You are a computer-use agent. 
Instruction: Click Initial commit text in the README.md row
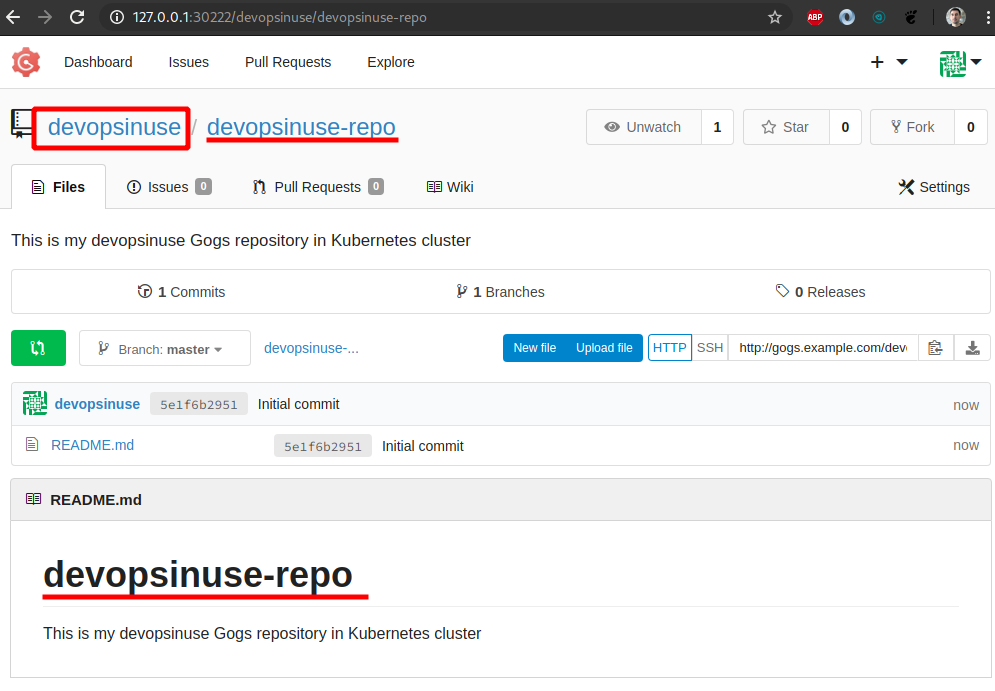pos(423,446)
